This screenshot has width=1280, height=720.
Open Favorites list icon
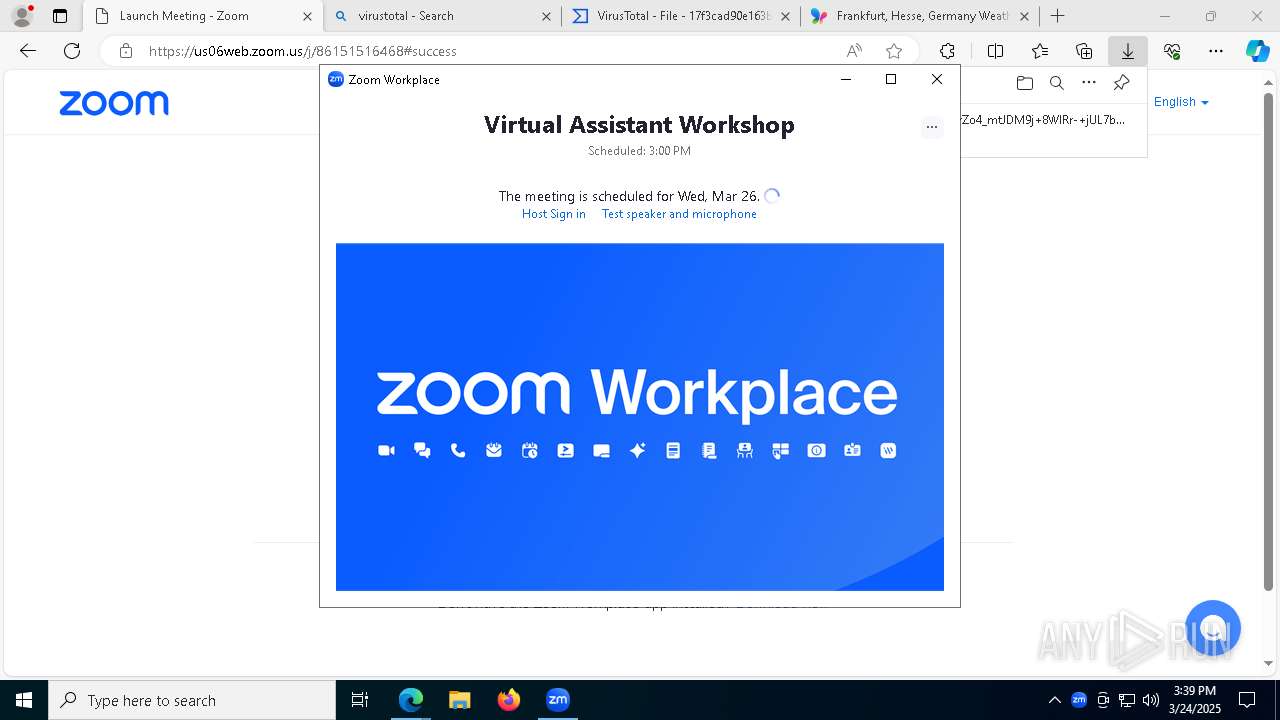point(1040,51)
